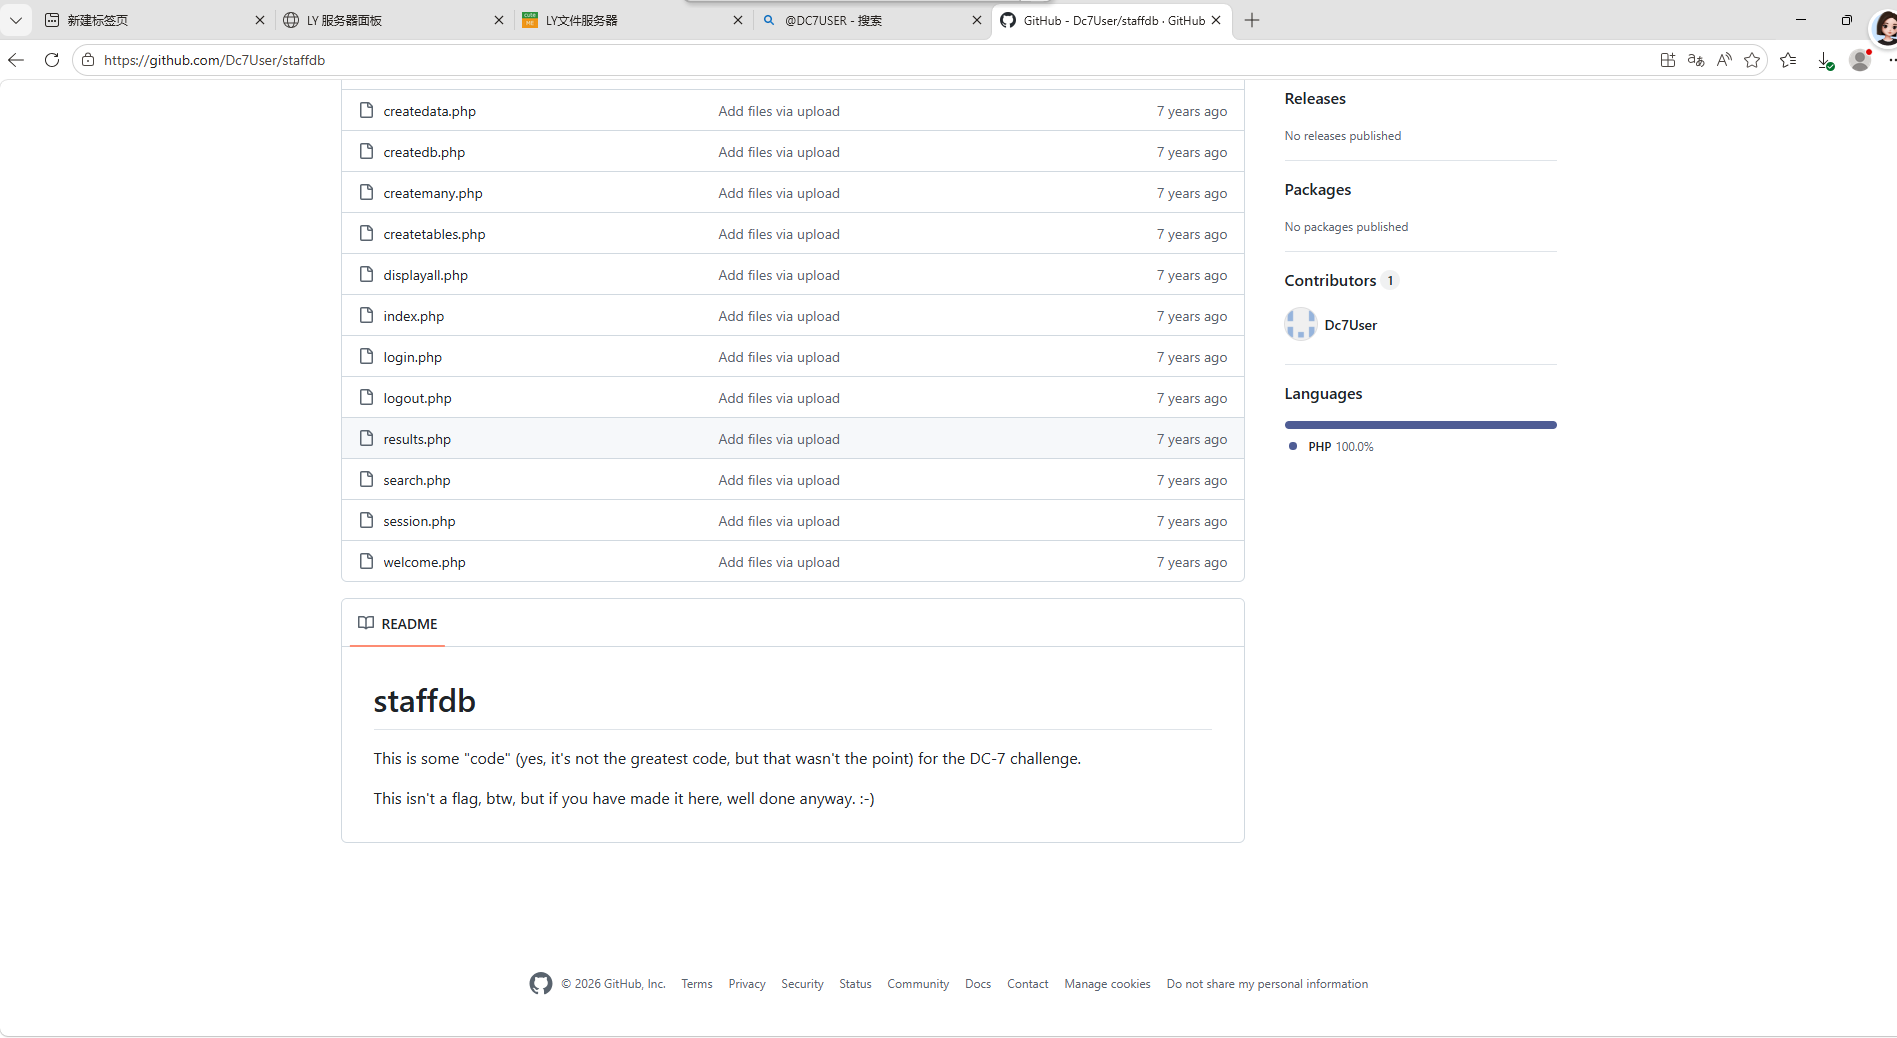This screenshot has height=1038, width=1897.
Task: Click the footer Terms link
Action: click(x=697, y=984)
